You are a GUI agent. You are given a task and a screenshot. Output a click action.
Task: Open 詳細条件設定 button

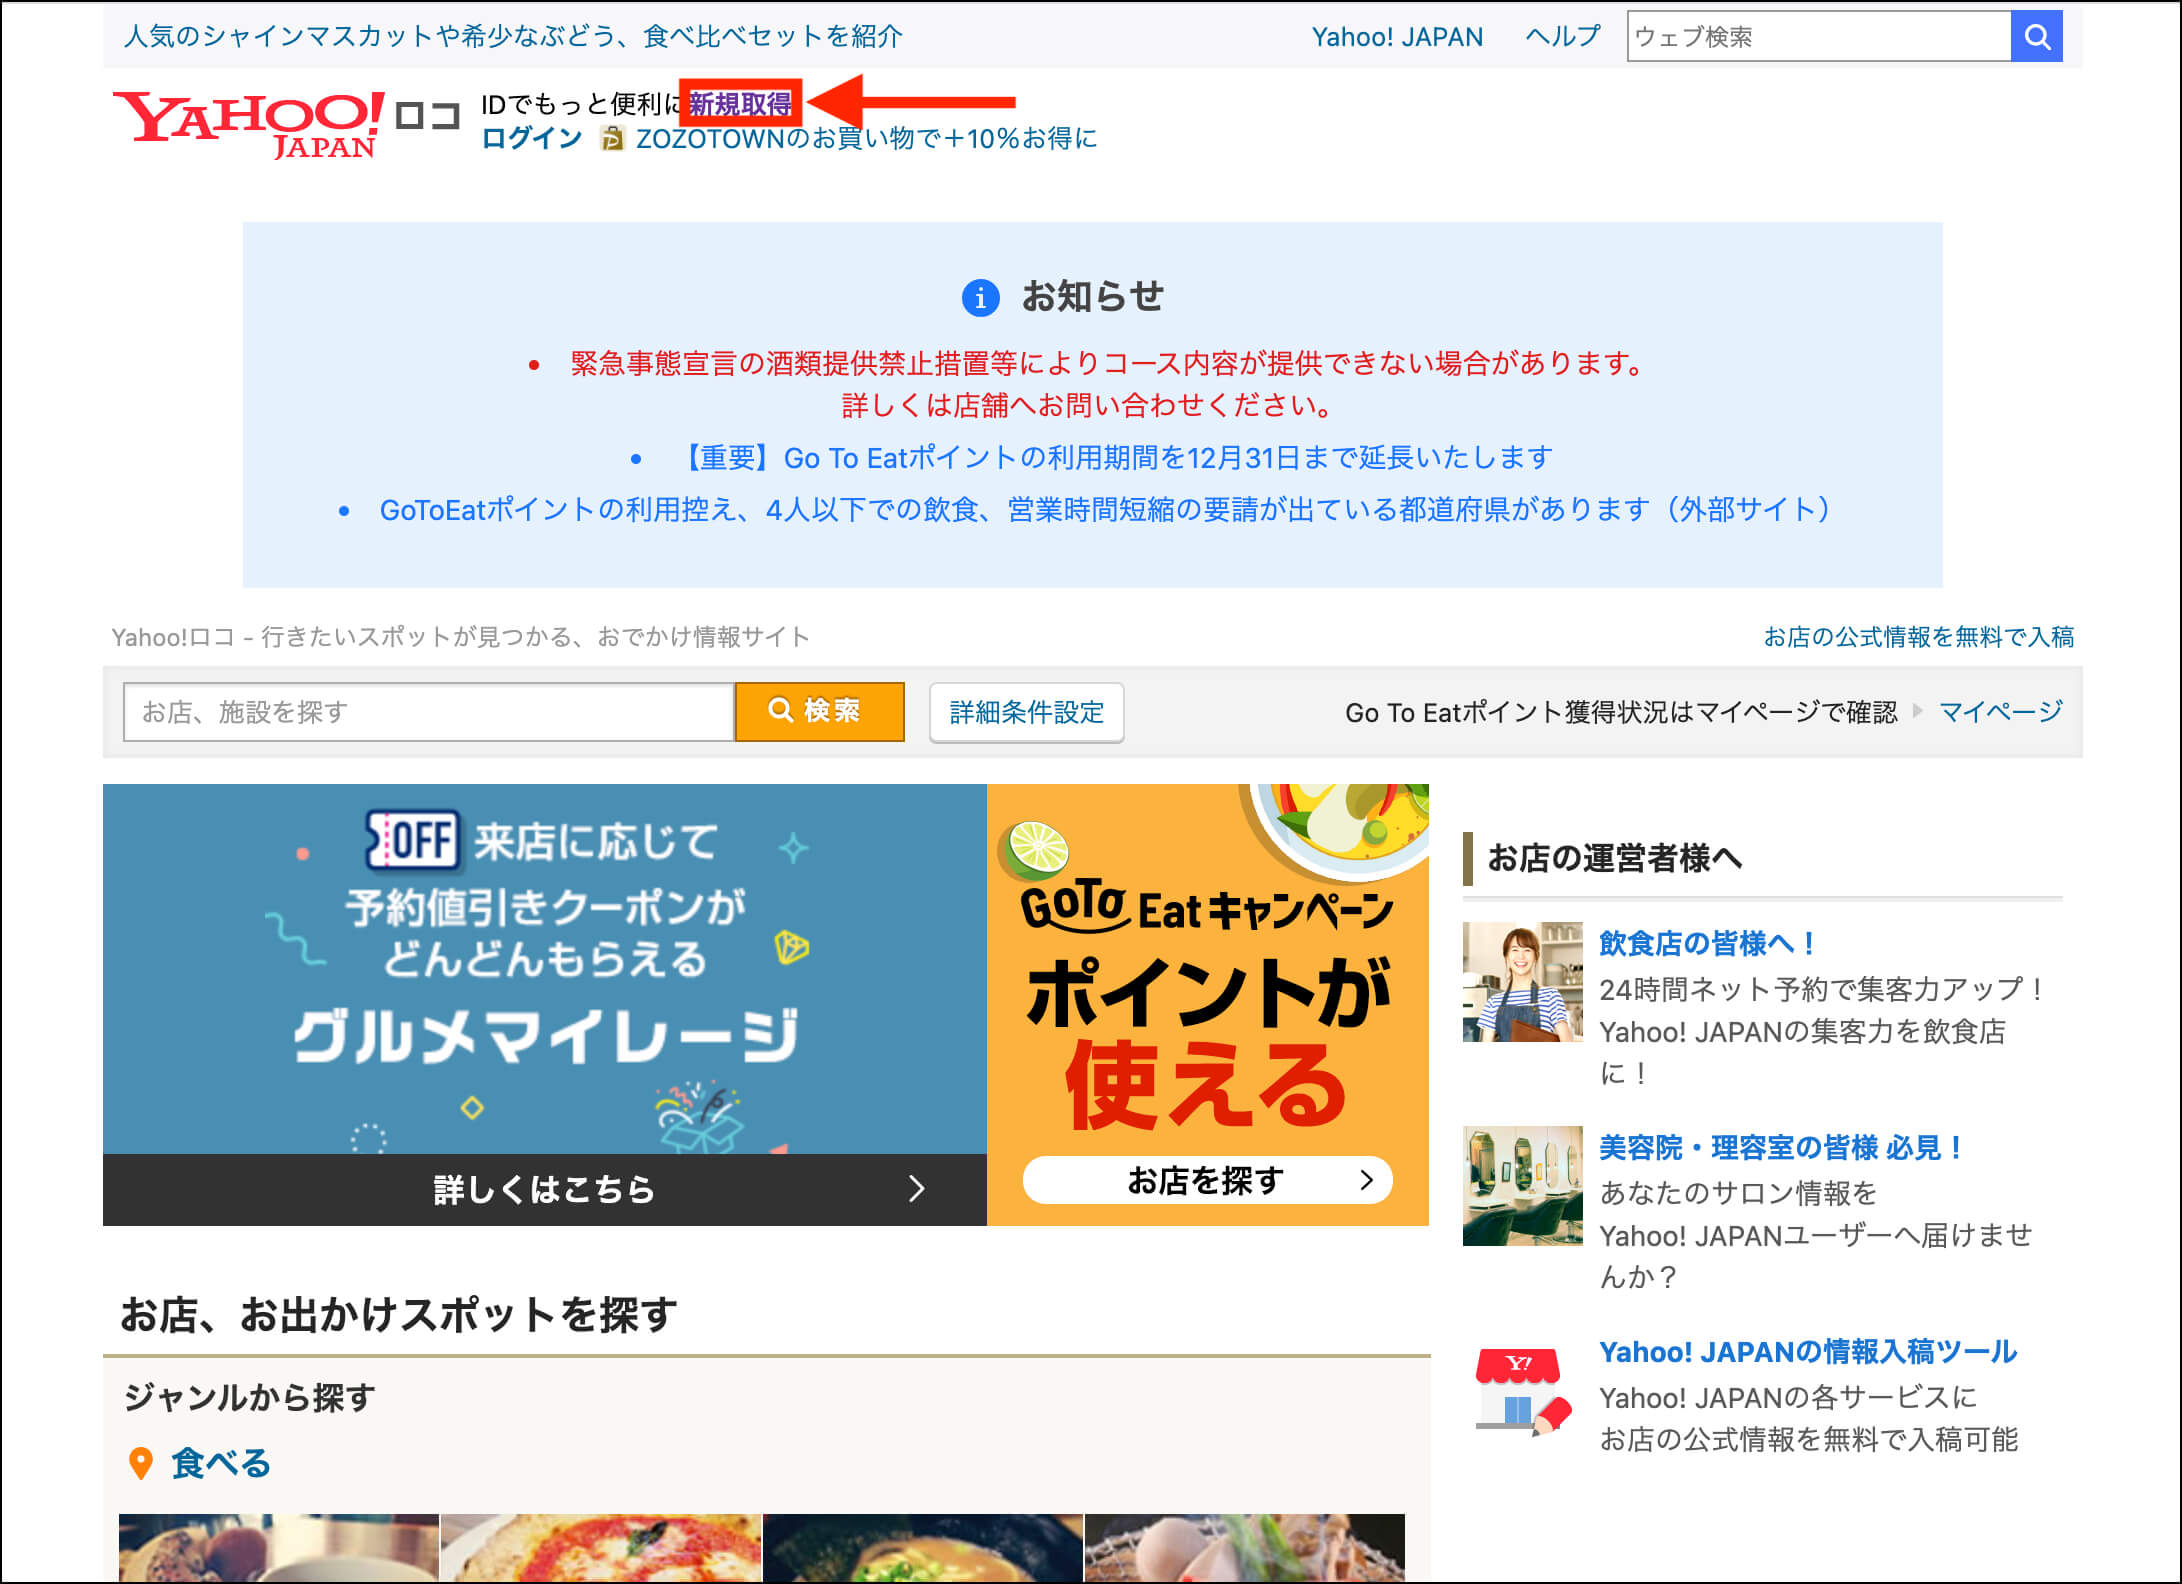tap(1027, 712)
